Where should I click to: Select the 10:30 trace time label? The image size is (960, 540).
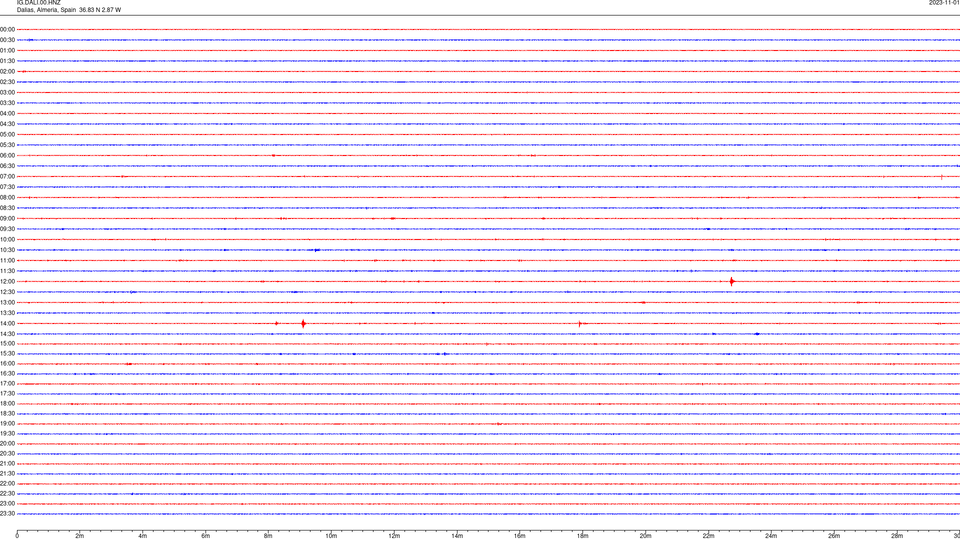tap(7, 250)
